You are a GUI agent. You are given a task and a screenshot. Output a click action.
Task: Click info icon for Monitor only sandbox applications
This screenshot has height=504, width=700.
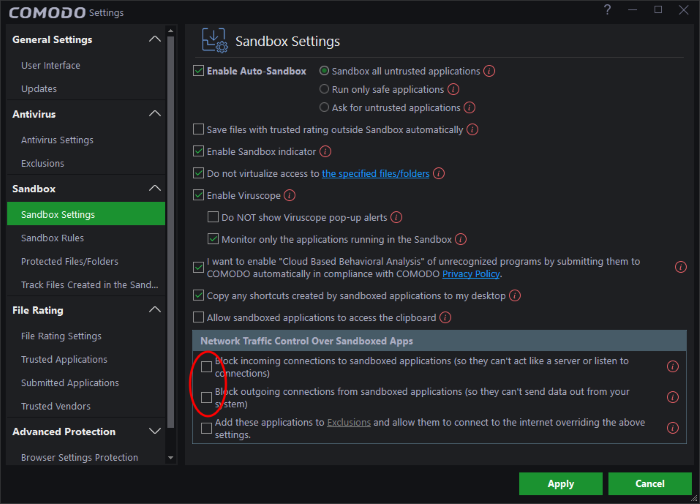tap(461, 239)
